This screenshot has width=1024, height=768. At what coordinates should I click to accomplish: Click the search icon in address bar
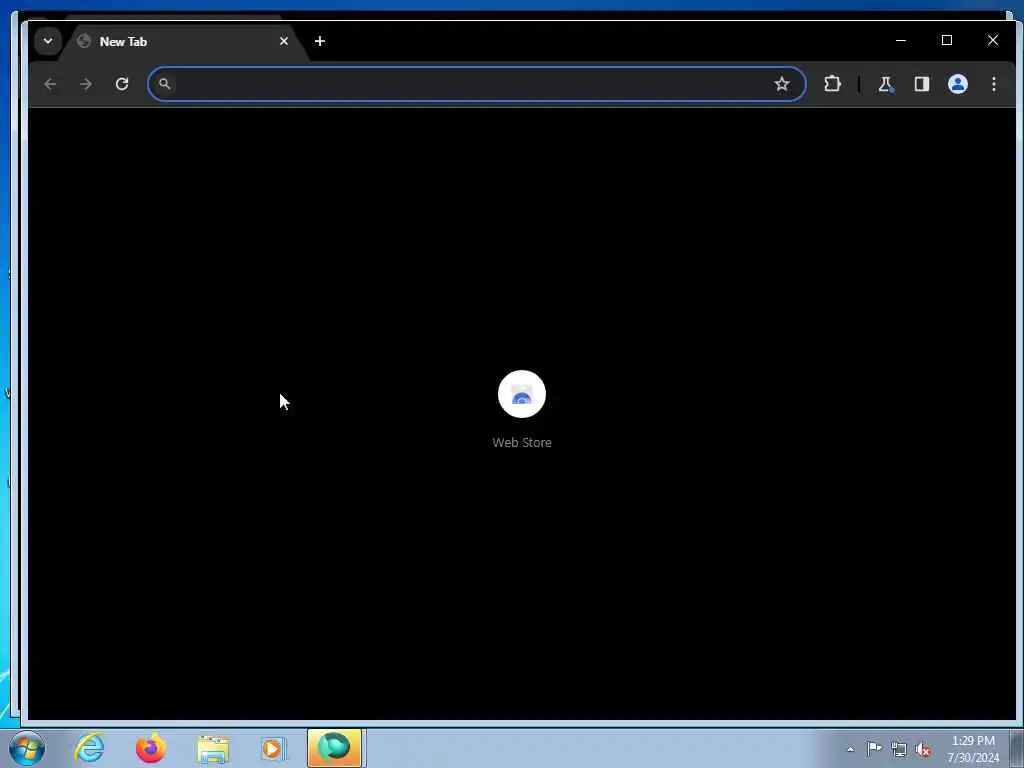165,84
